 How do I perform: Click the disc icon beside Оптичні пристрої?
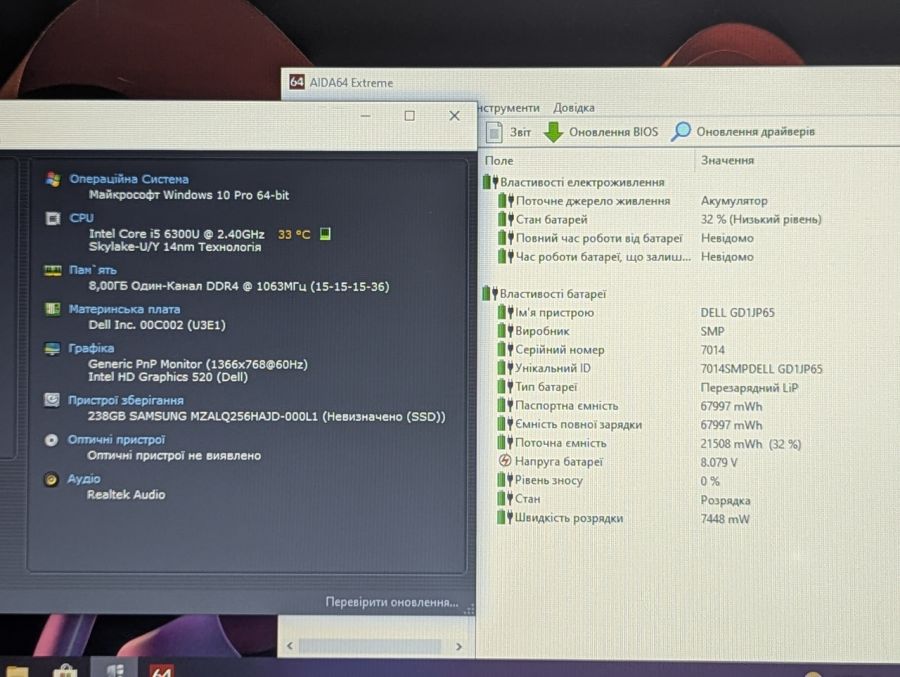pyautogui.click(x=51, y=440)
